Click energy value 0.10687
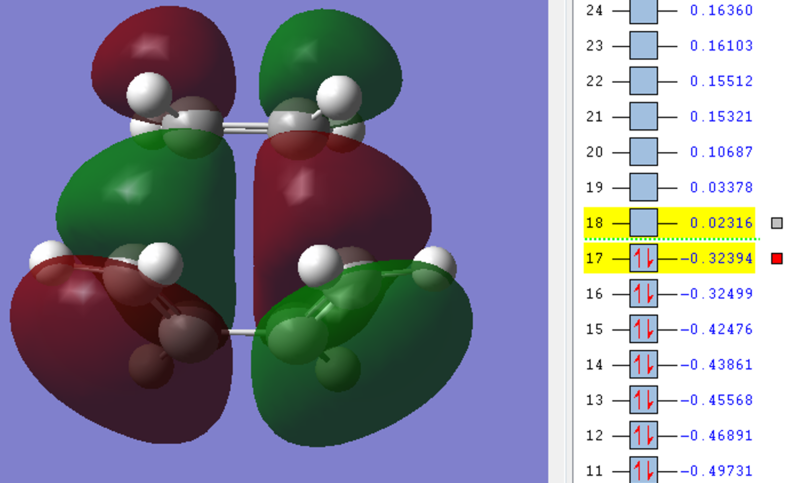 point(721,152)
